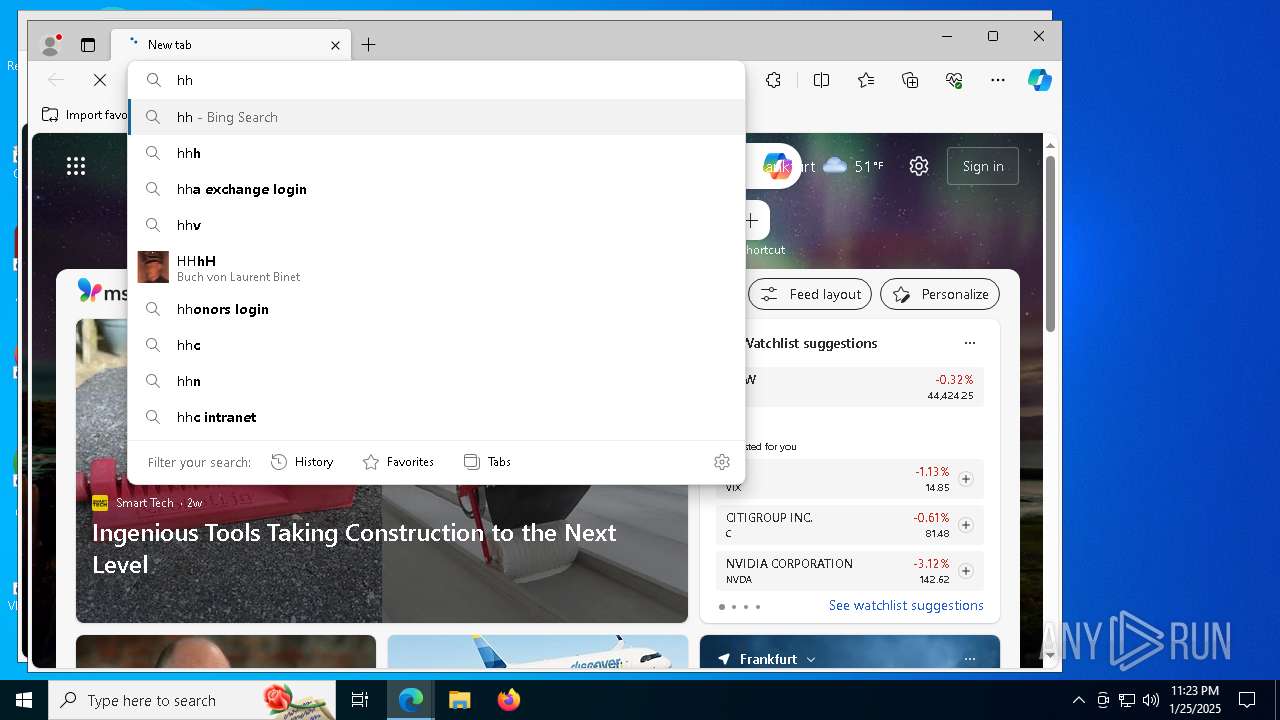
Task: Open Feed layout options
Action: [812, 294]
